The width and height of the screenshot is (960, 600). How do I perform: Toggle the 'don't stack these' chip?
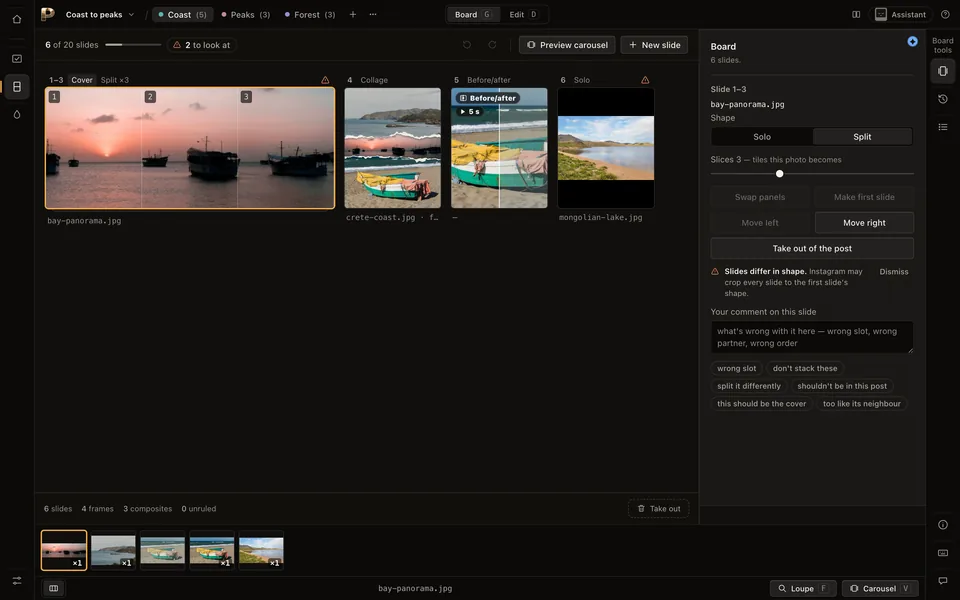pos(804,368)
